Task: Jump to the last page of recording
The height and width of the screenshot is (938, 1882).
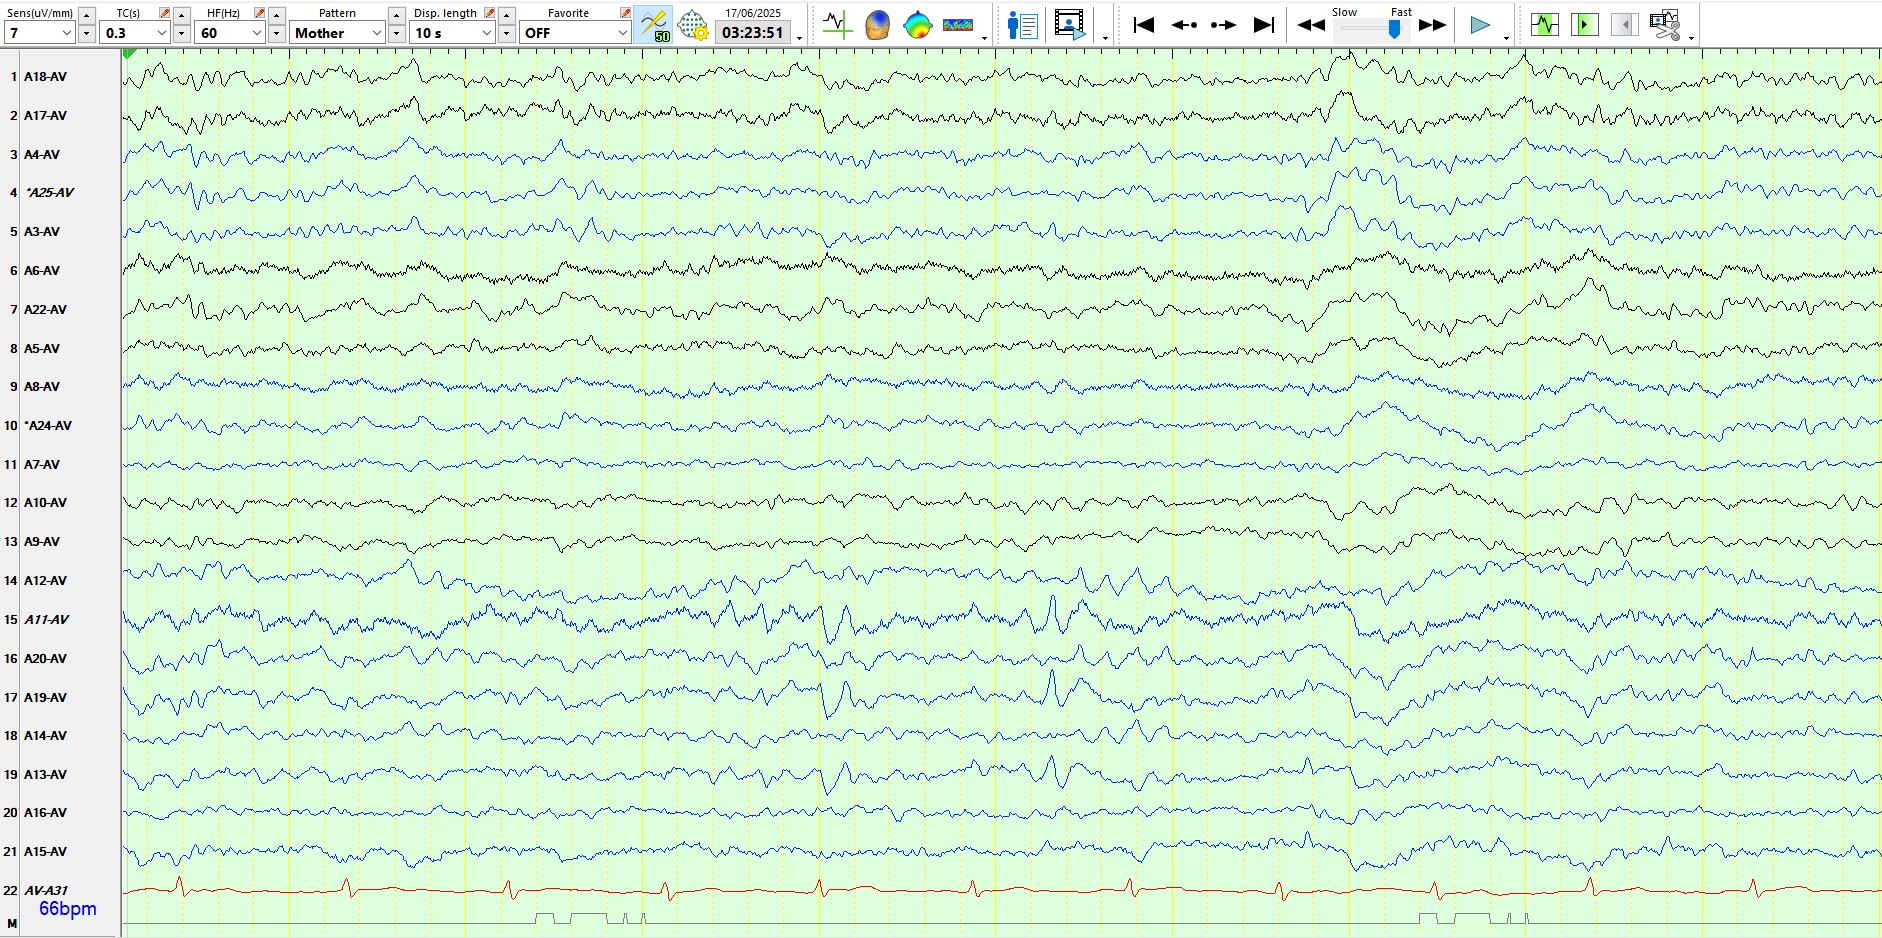Action: [1264, 25]
